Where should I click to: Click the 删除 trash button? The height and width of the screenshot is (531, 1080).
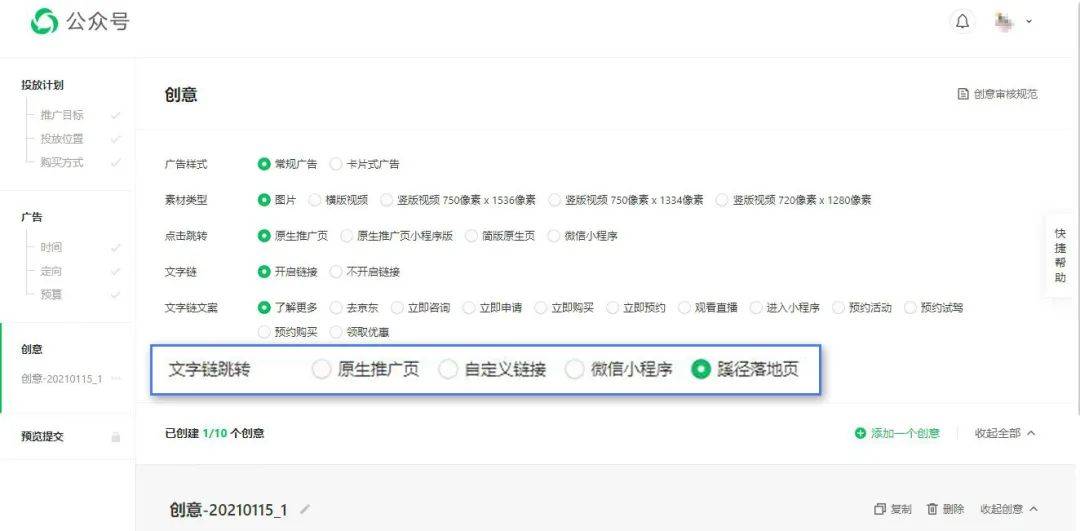[x=945, y=509]
